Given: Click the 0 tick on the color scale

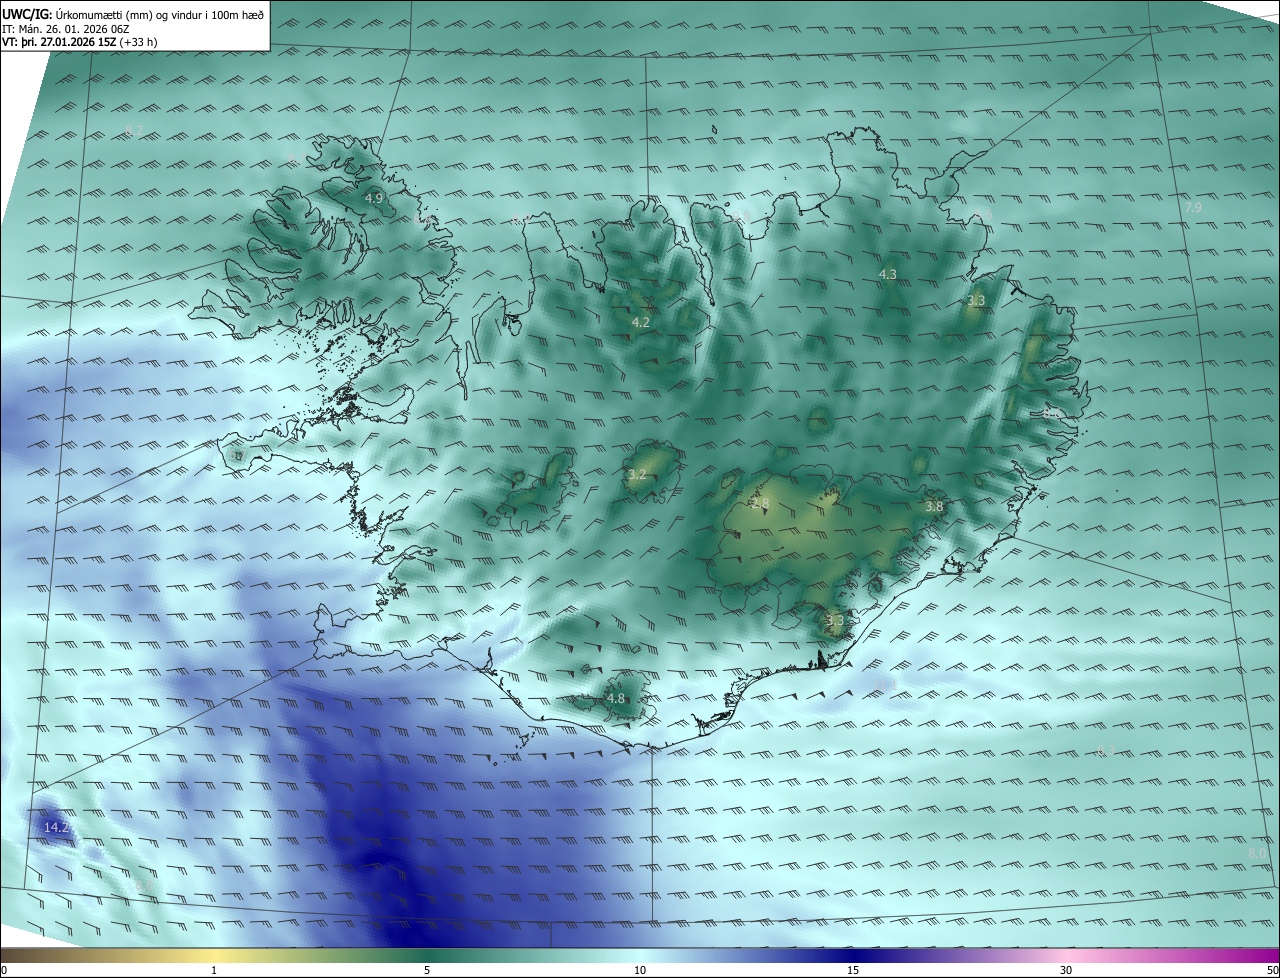Looking at the screenshot, I should pyautogui.click(x=4, y=970).
